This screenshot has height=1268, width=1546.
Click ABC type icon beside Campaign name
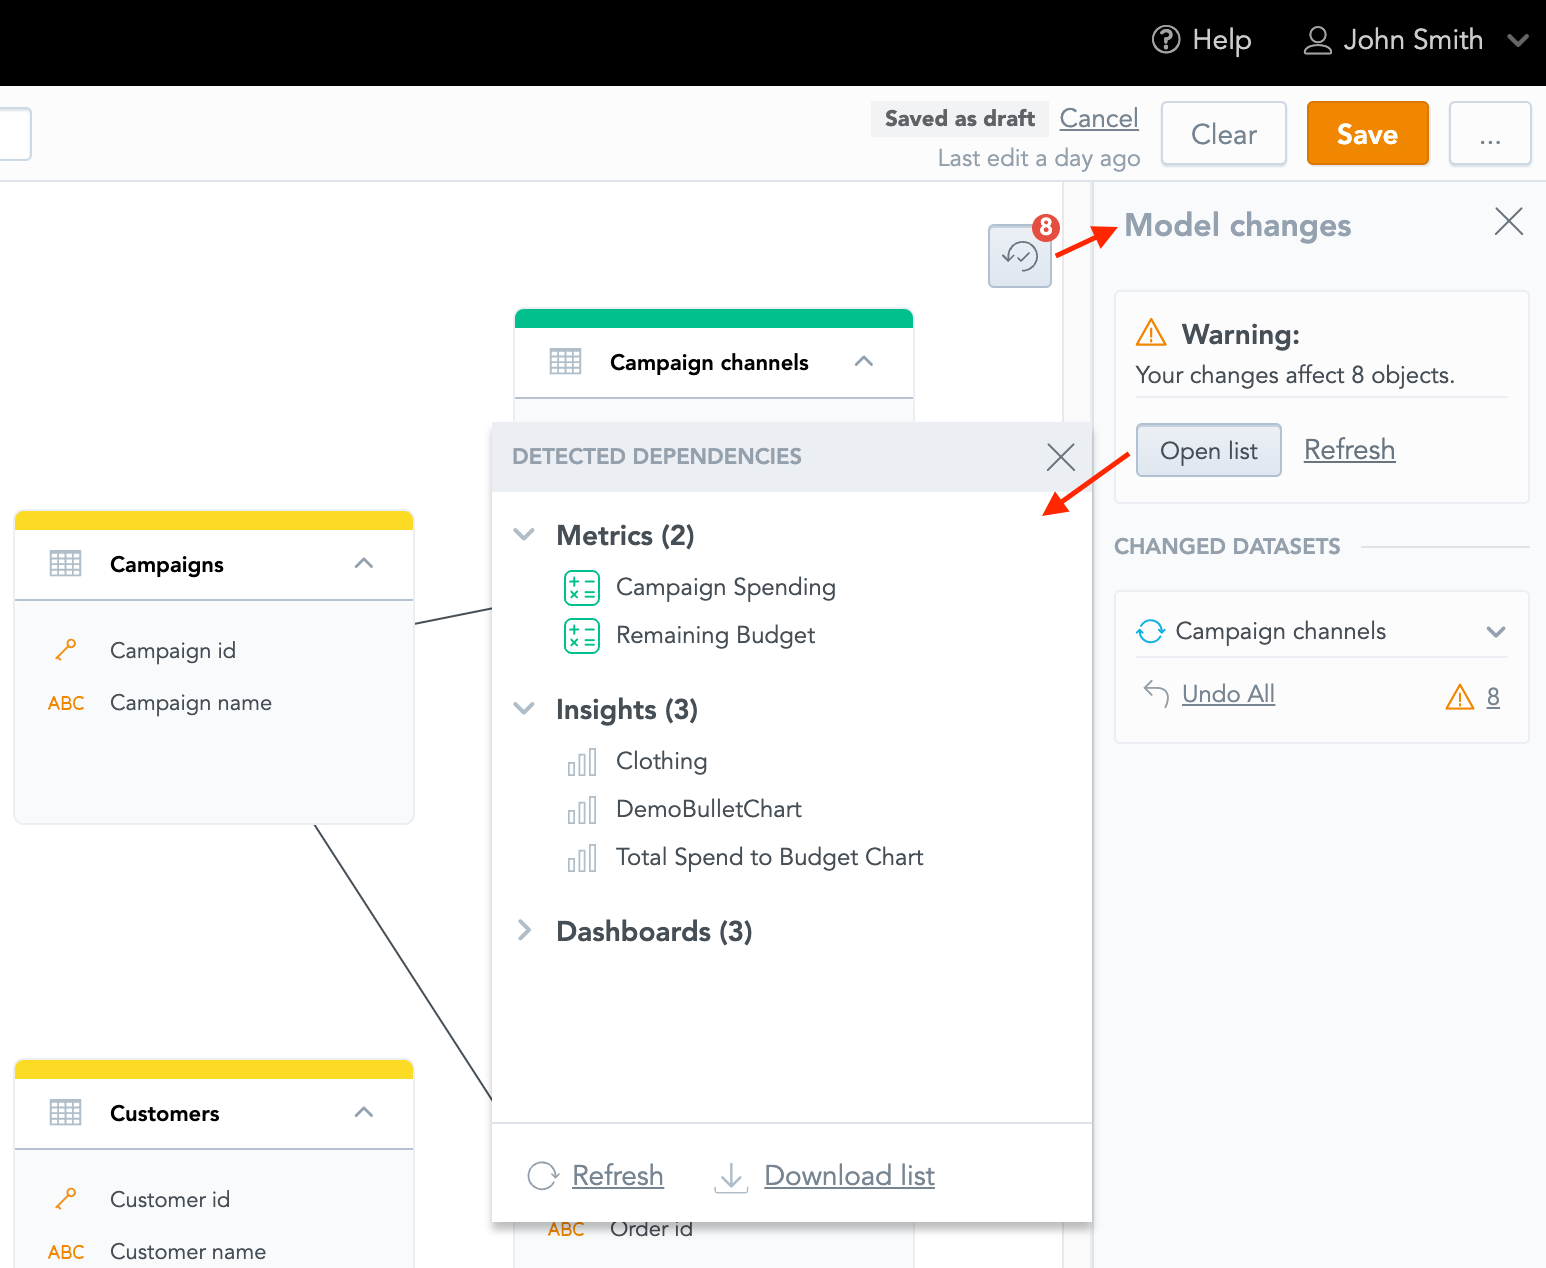click(66, 703)
